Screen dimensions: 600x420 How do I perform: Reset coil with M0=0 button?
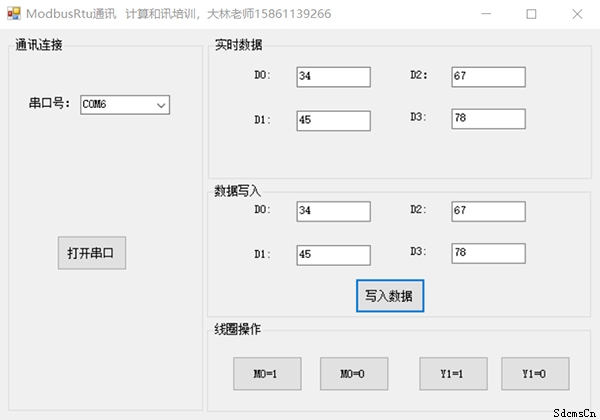tap(354, 374)
